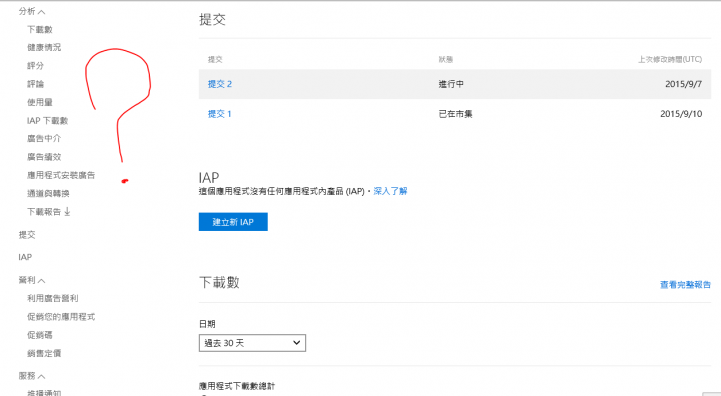Open 推播通知 in the sidebar
The height and width of the screenshot is (396, 721).
pos(44,393)
